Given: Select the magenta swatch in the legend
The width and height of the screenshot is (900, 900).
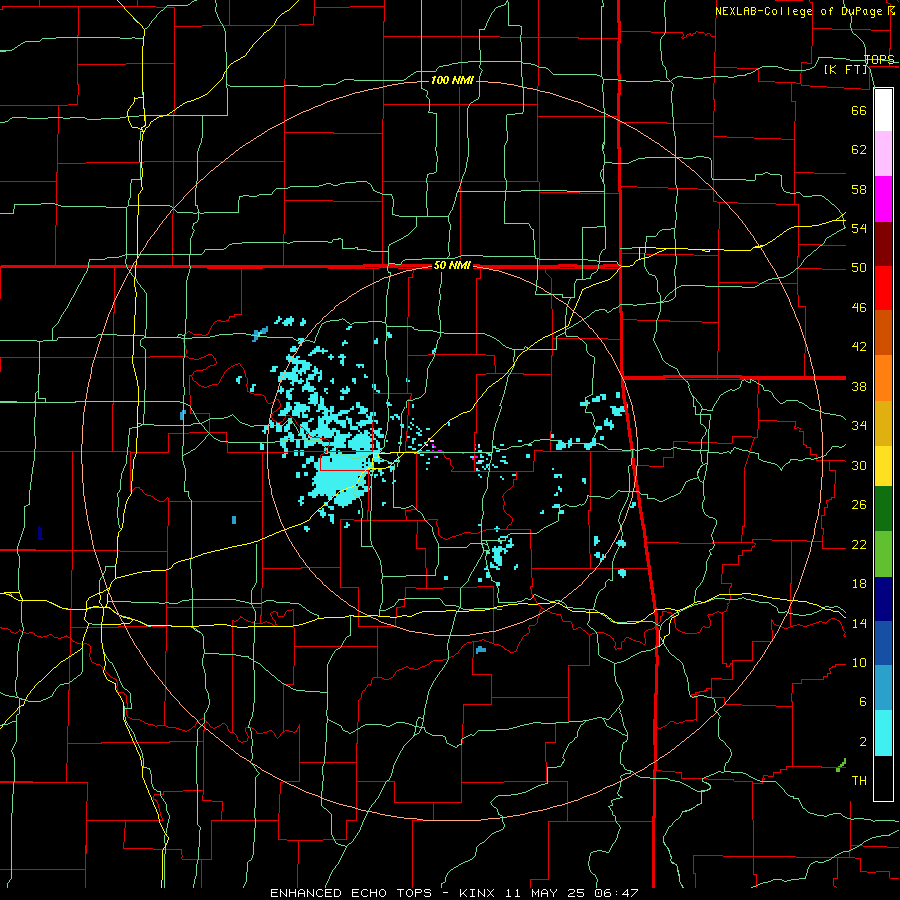Looking at the screenshot, I should pos(883,199).
